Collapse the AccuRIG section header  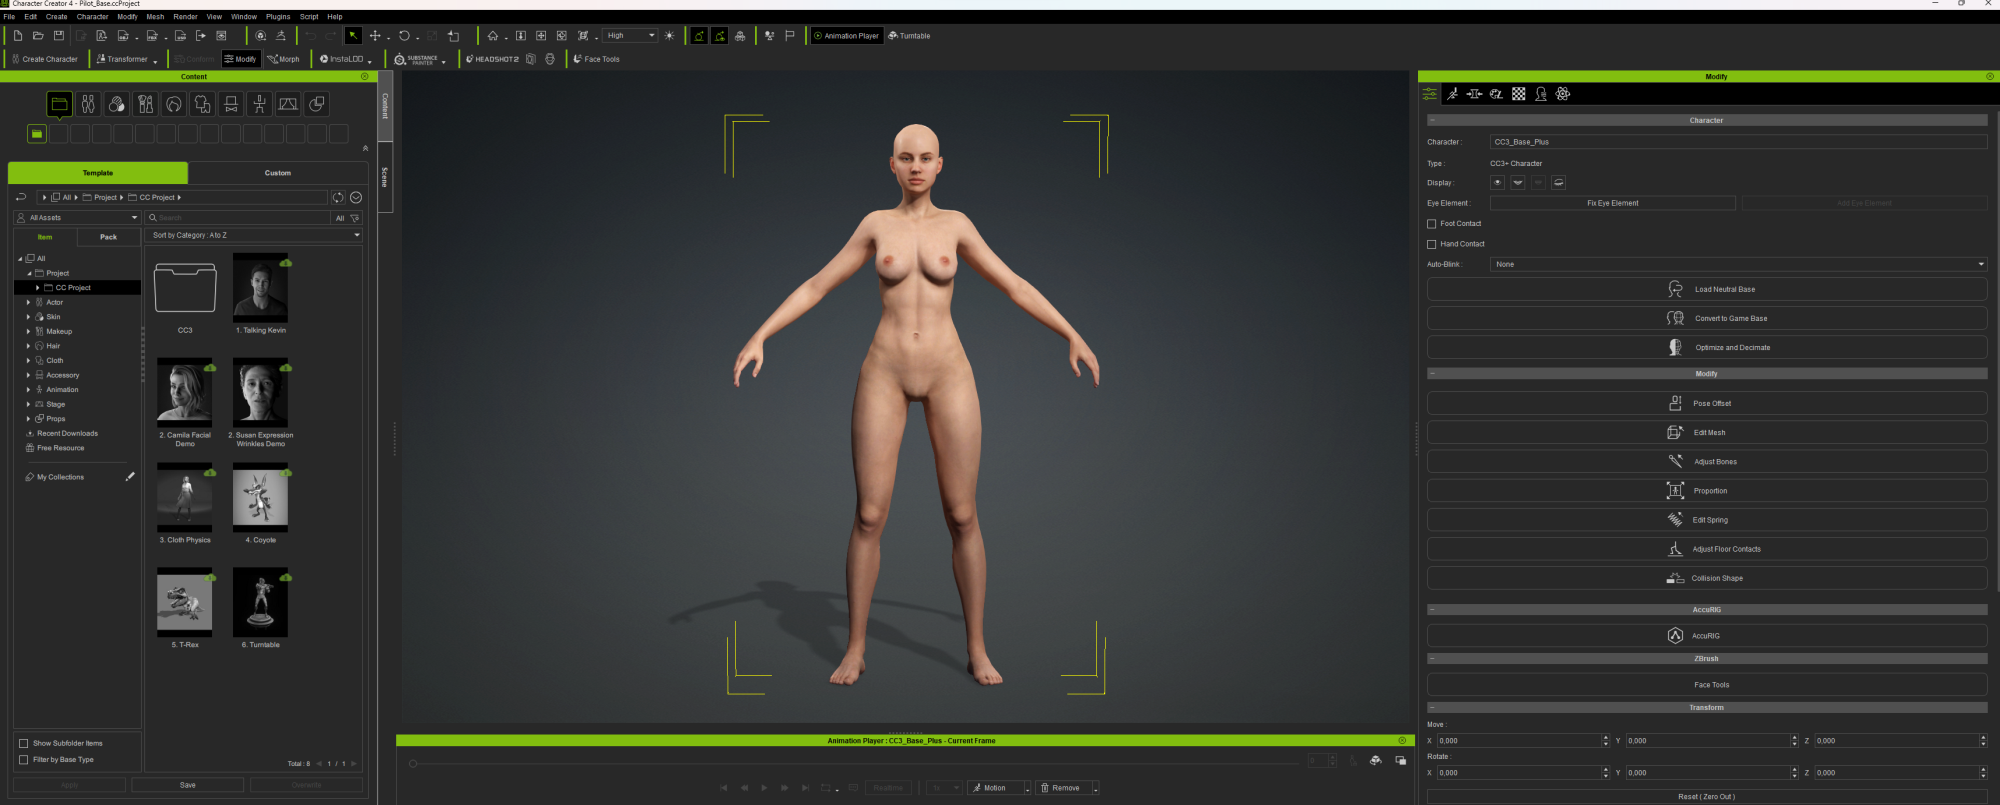1432,609
